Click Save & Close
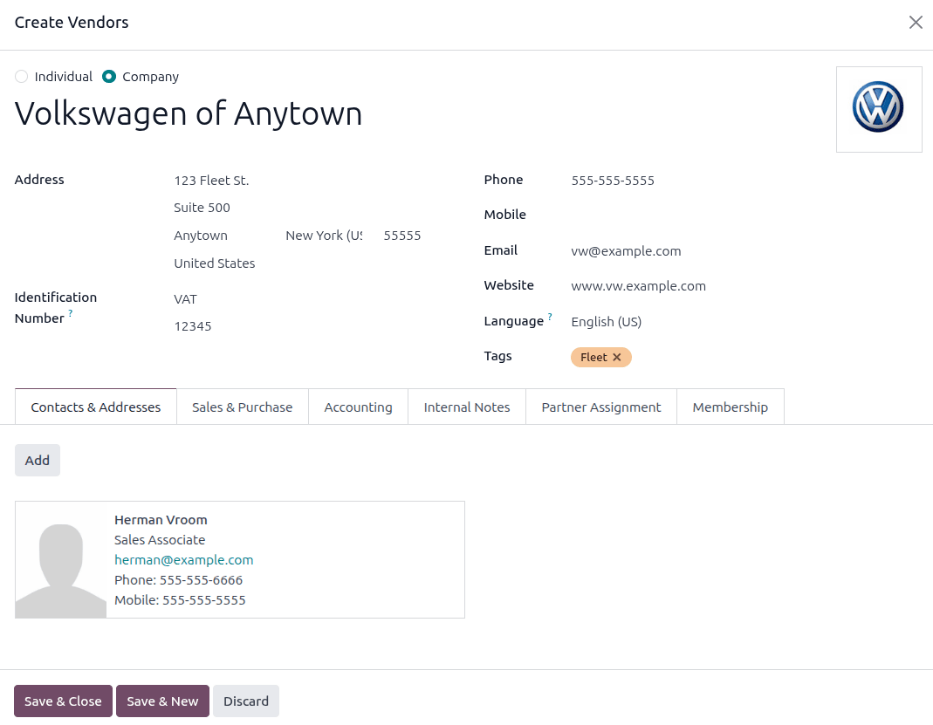The image size is (933, 725). point(62,701)
